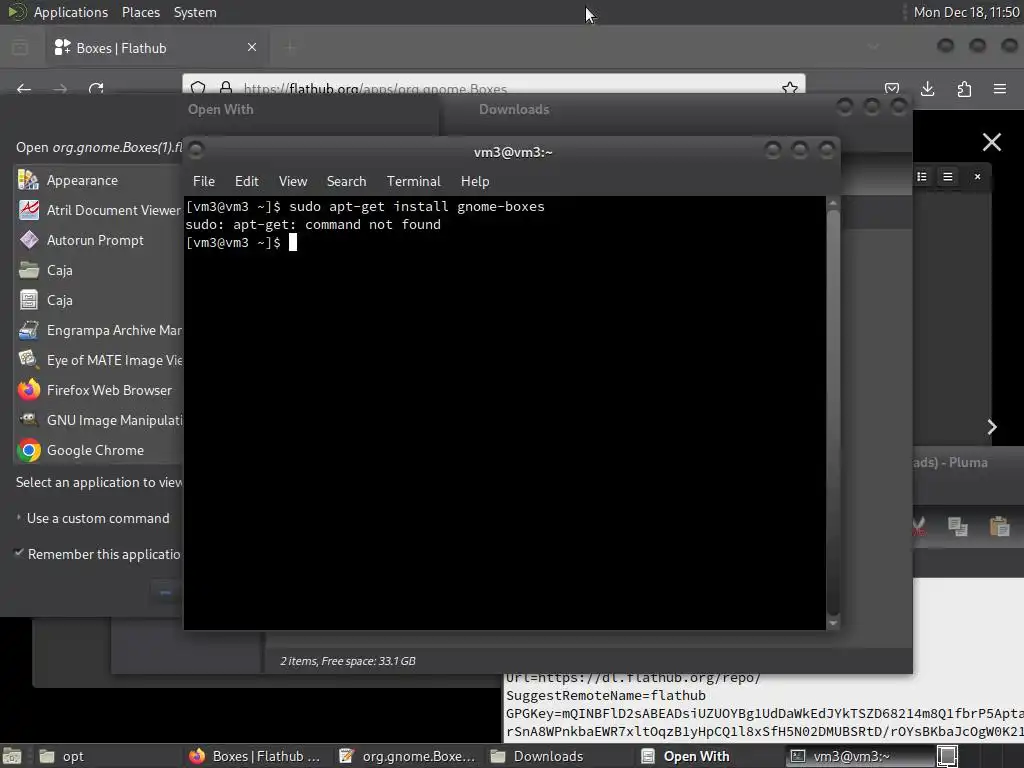Click the Firefox shield tracking protection icon
The image size is (1024, 768).
pyautogui.click(x=199, y=88)
